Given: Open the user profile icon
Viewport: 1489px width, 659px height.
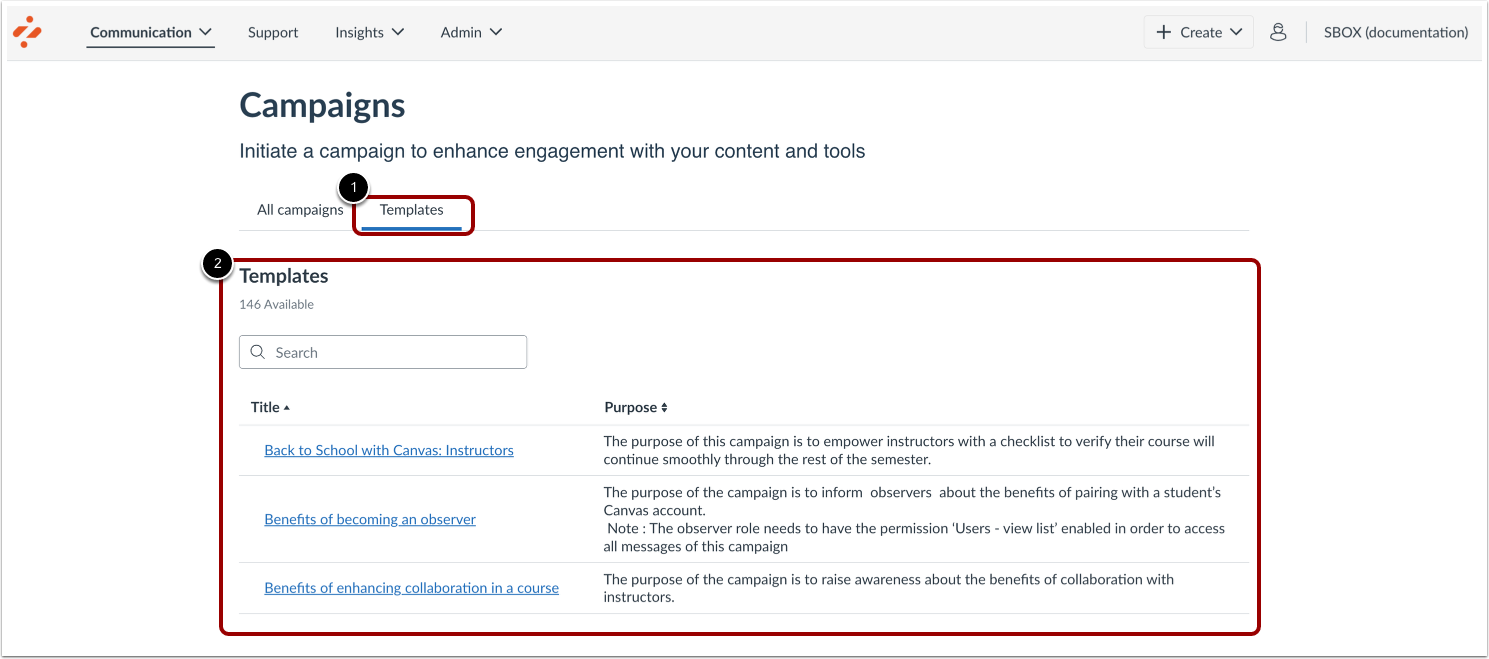Looking at the screenshot, I should (x=1278, y=32).
